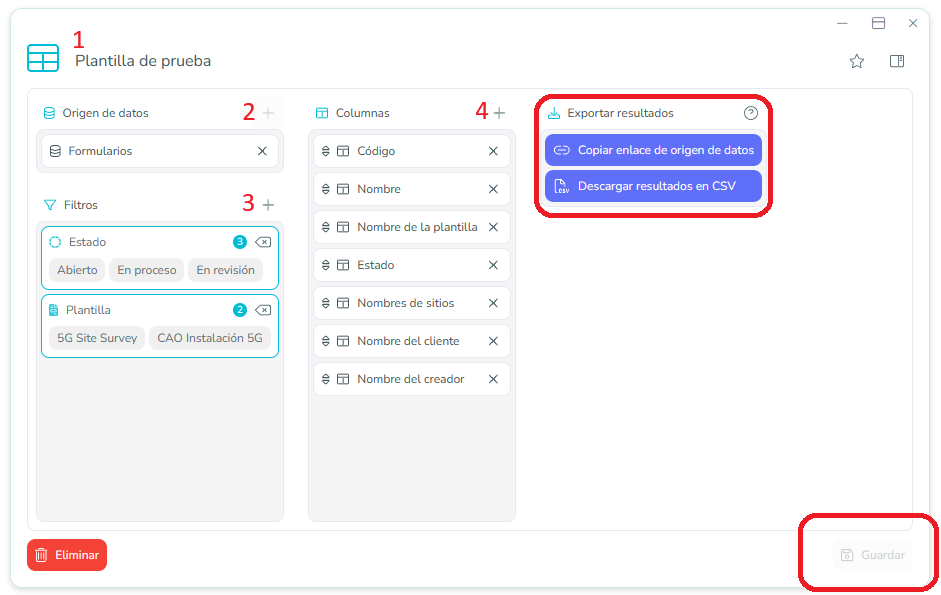This screenshot has height=595, width=941.
Task: Select the En proceso status chip
Action: [146, 270]
